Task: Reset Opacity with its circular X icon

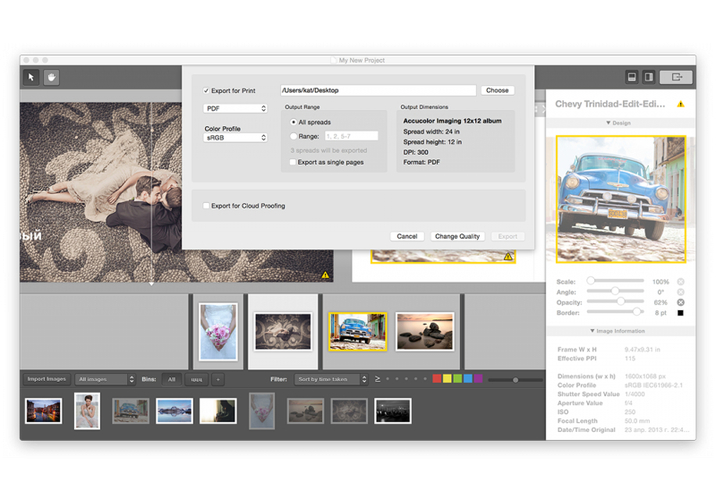Action: coord(680,302)
